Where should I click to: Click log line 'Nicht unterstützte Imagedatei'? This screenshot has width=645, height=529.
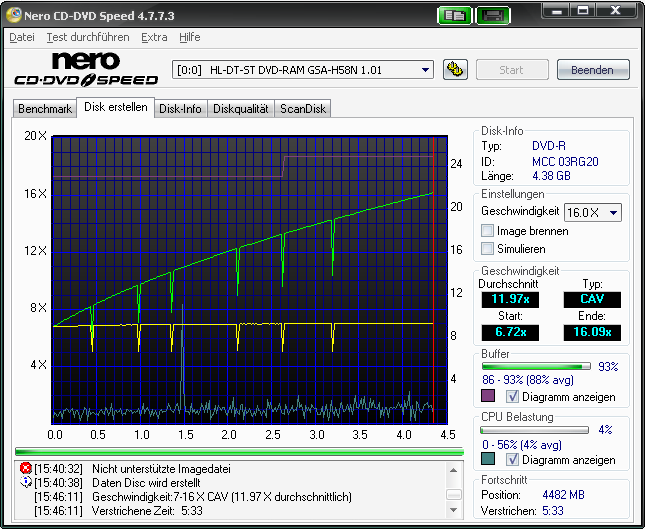pyautogui.click(x=161, y=469)
